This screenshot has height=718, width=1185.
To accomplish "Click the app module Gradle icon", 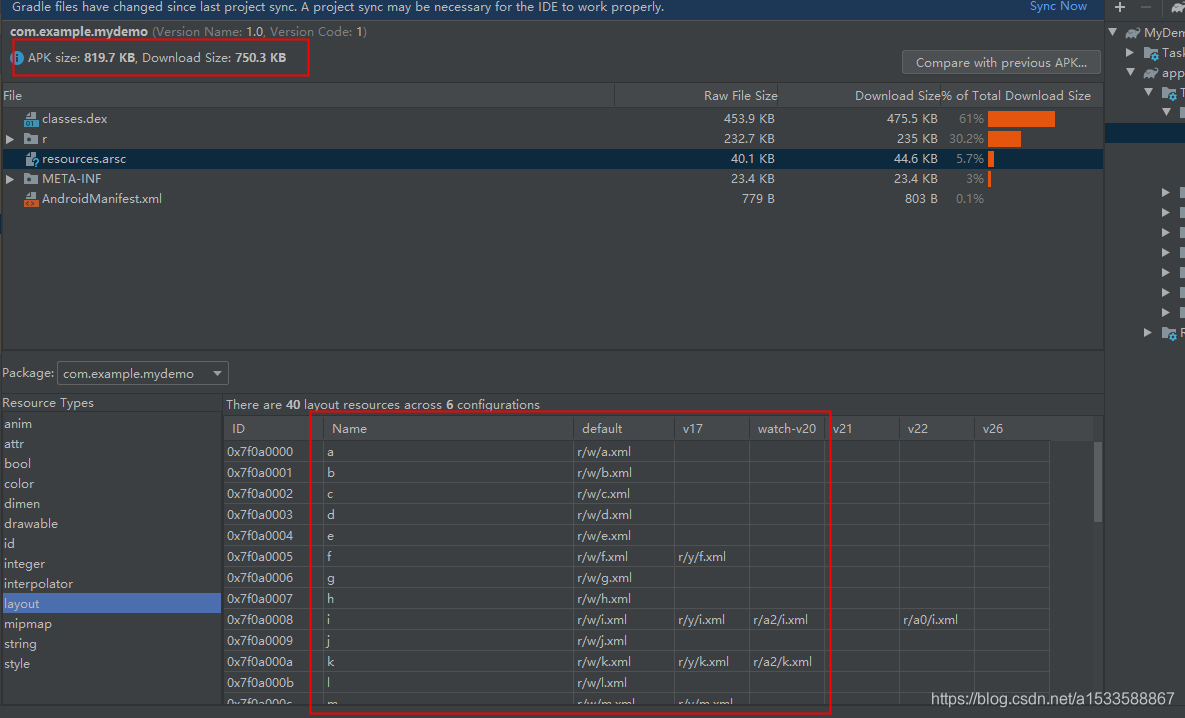I will coord(1150,73).
